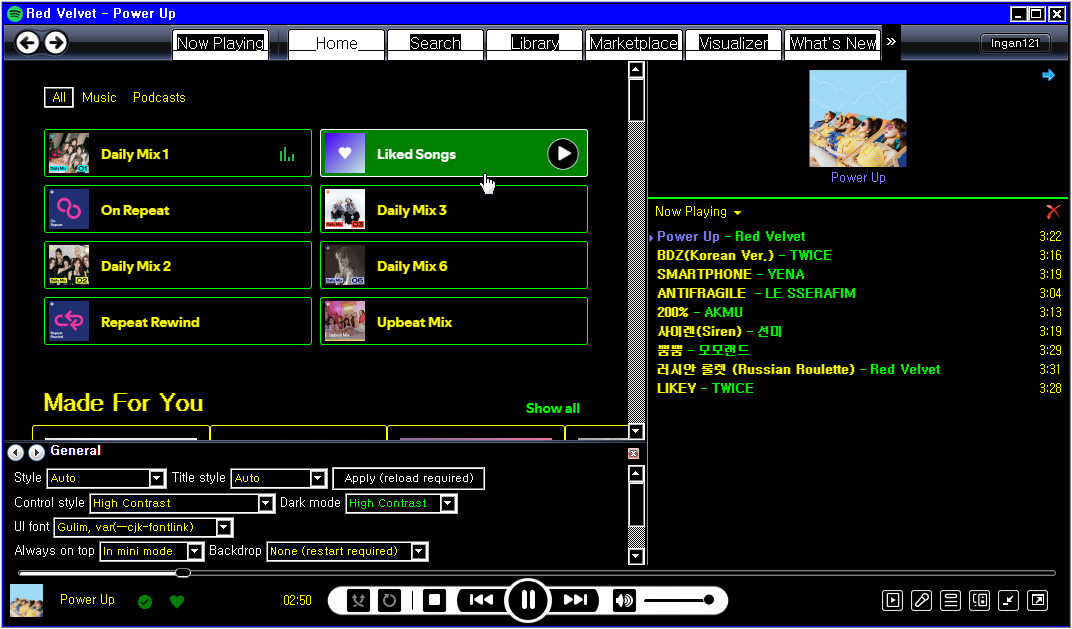The width and height of the screenshot is (1072, 629).
Task: Click the settings panel scrollbar down arrow
Action: 636,555
